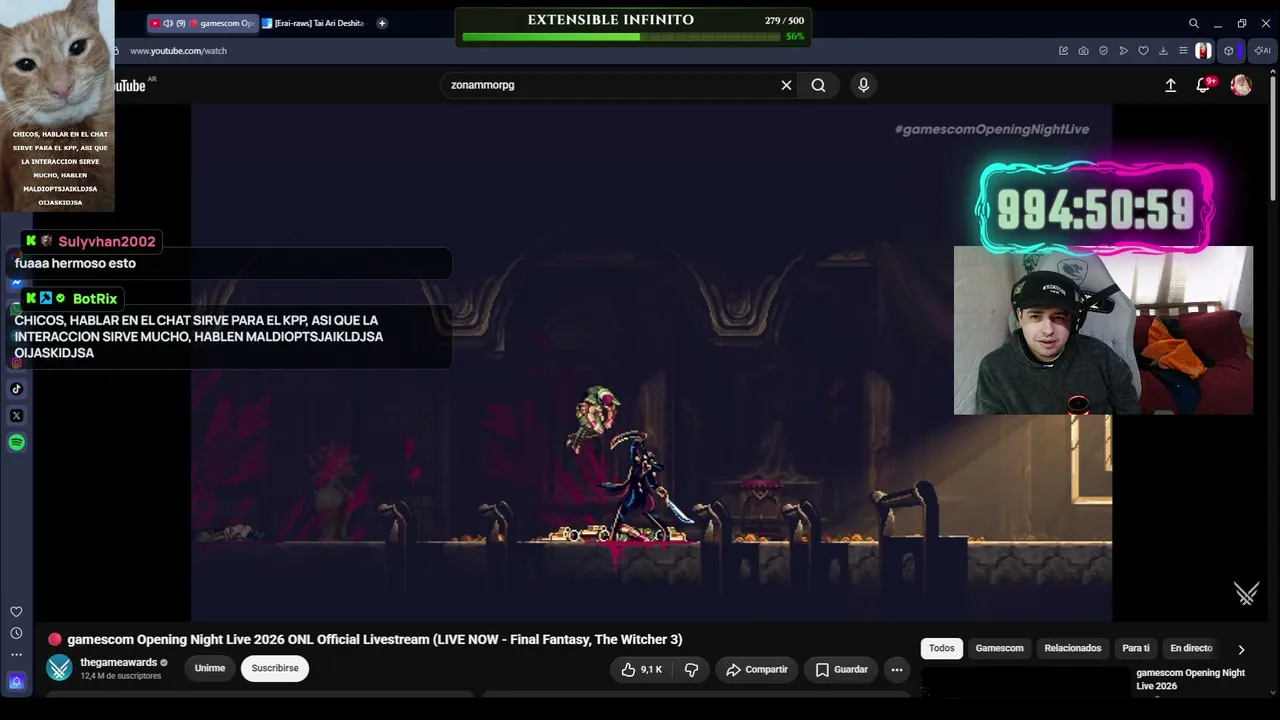
Task: Open browser downloads icon
Action: (1163, 51)
